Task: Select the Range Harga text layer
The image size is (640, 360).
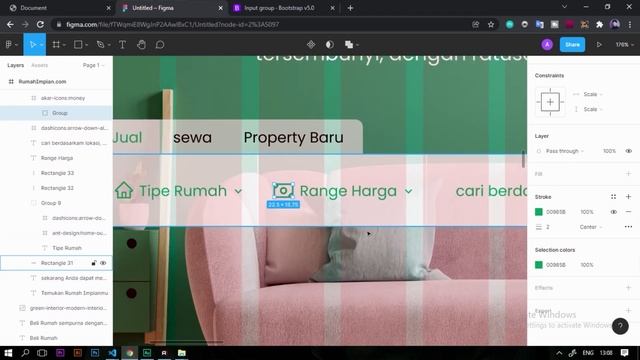Action: pyautogui.click(x=56, y=158)
